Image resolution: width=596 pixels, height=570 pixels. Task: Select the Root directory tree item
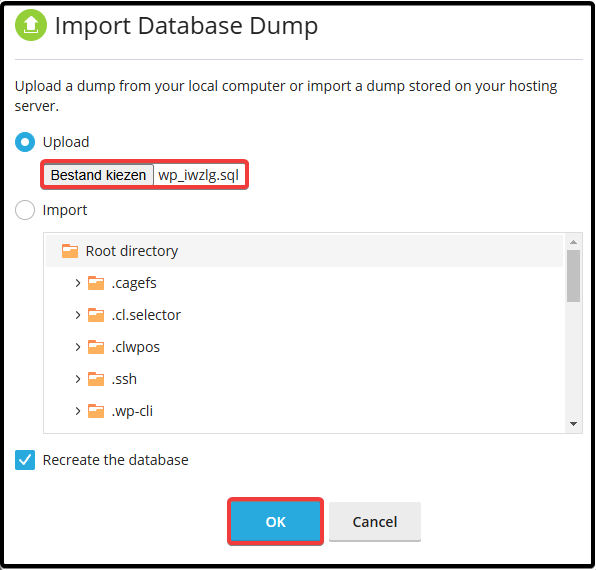pos(304,251)
